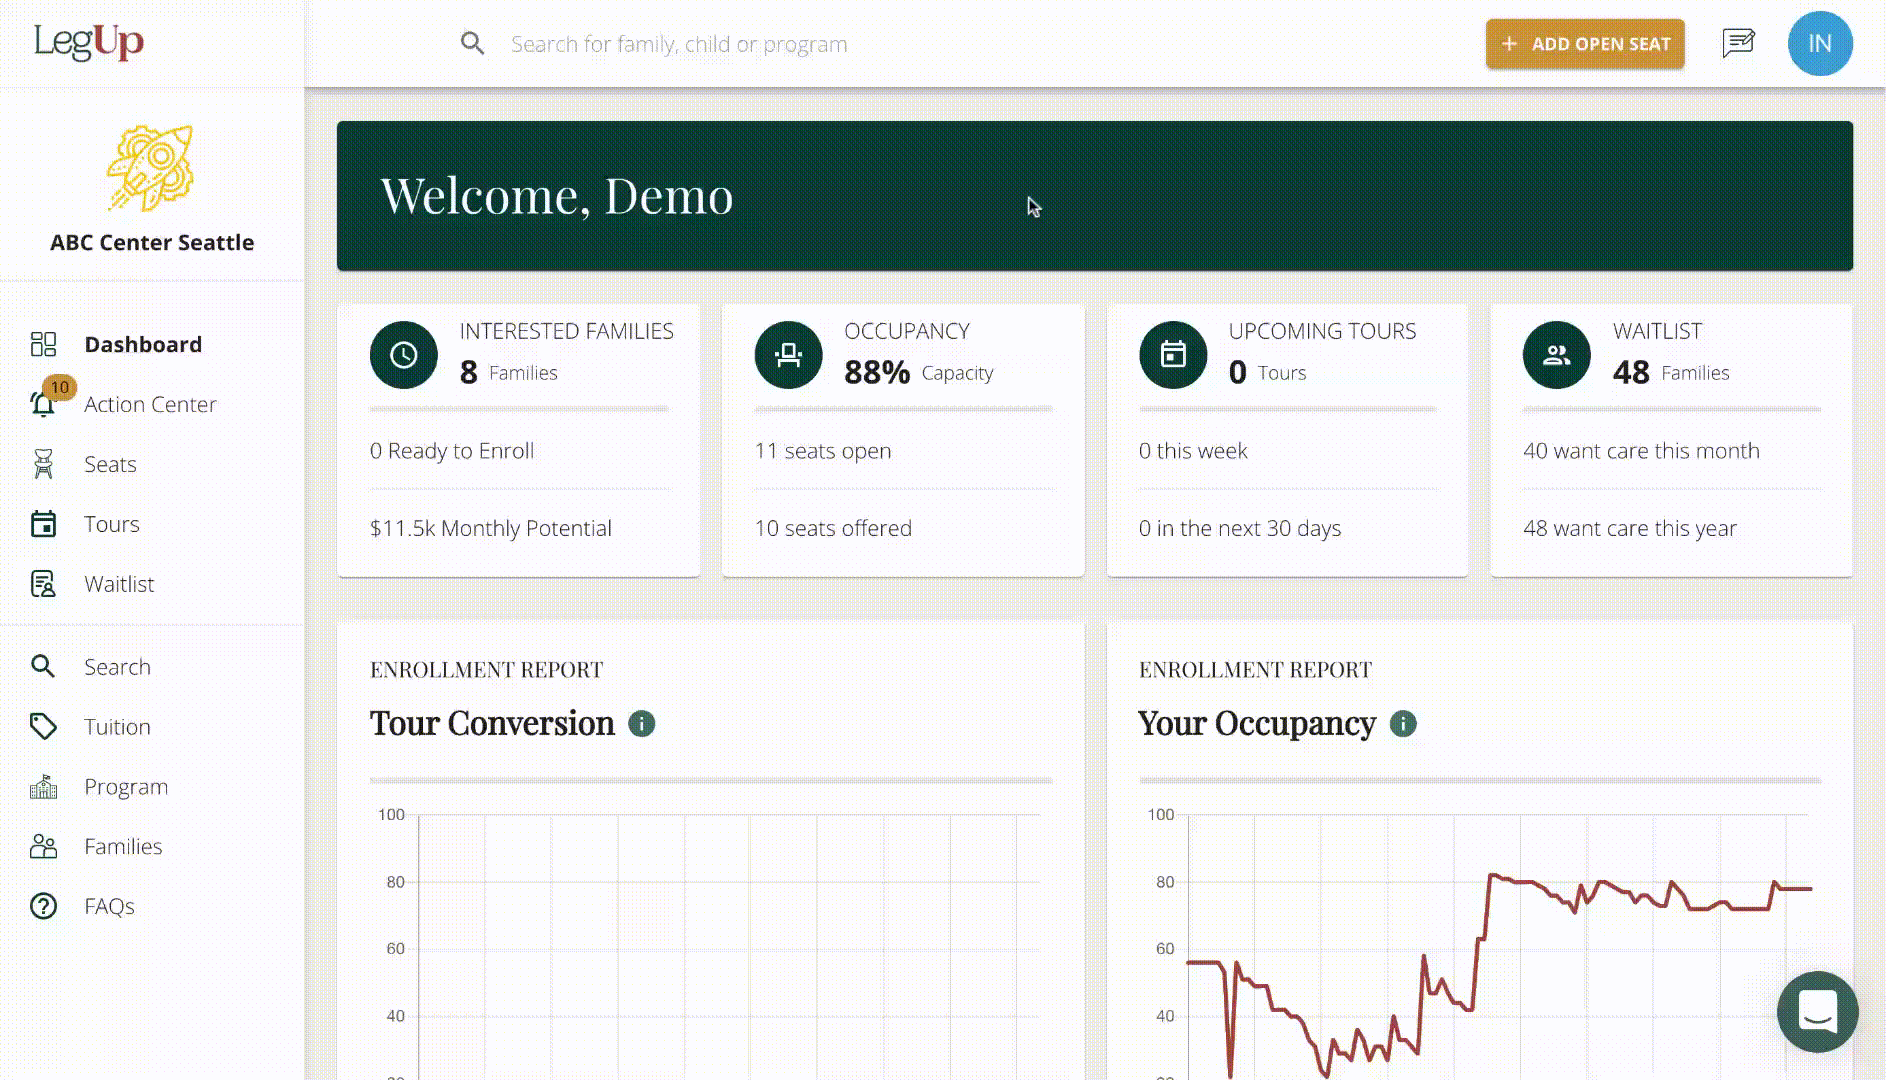
Task: Open the chat support bubble
Action: (x=1817, y=1012)
